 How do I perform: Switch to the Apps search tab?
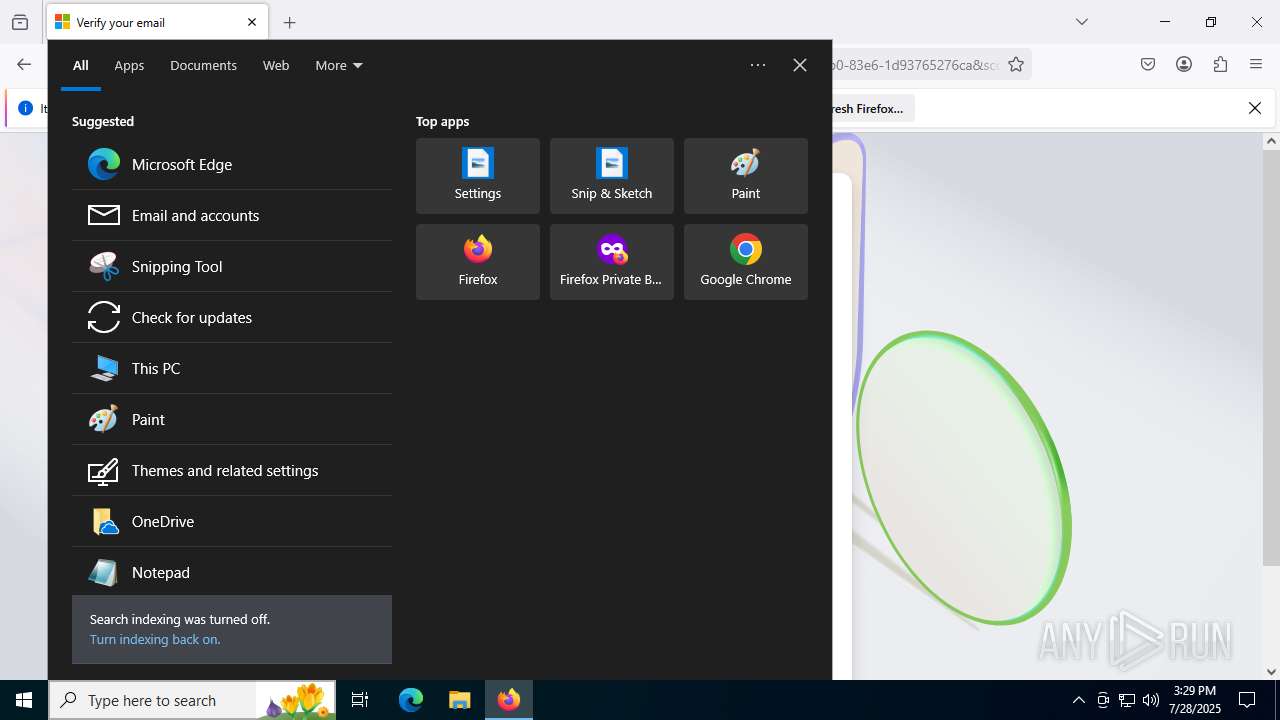(x=129, y=65)
